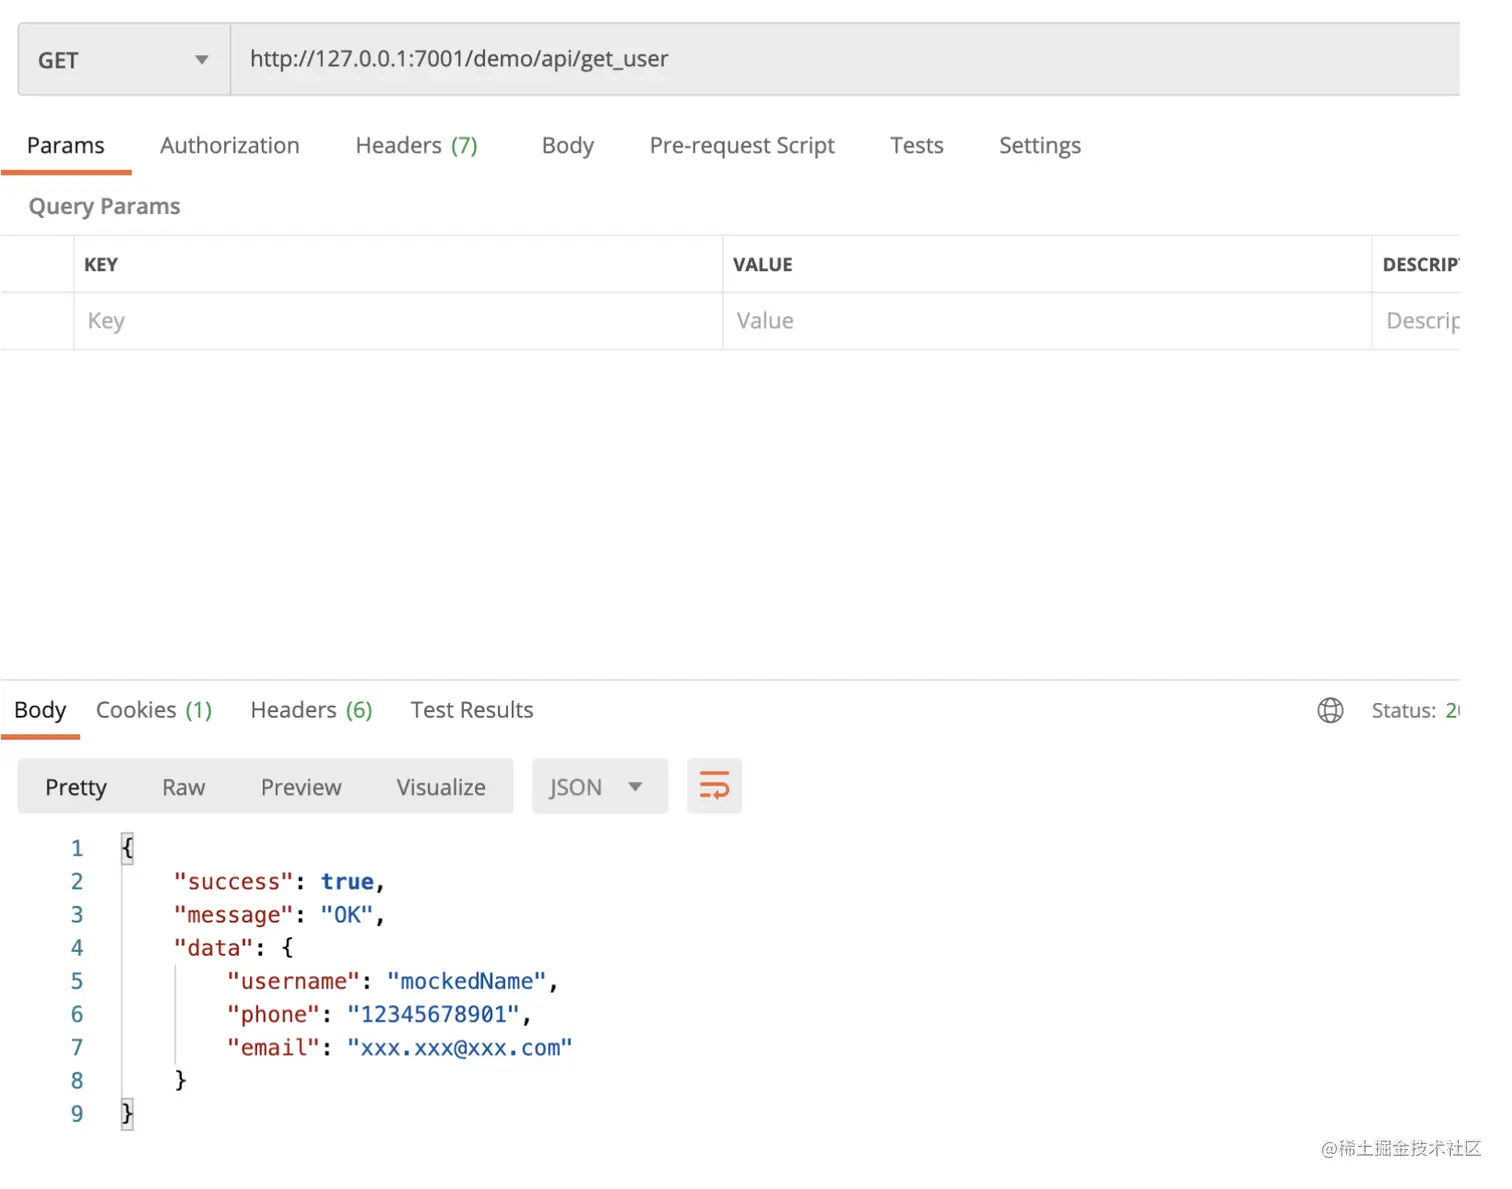Click line number 9 in response gutter

[77, 1114]
